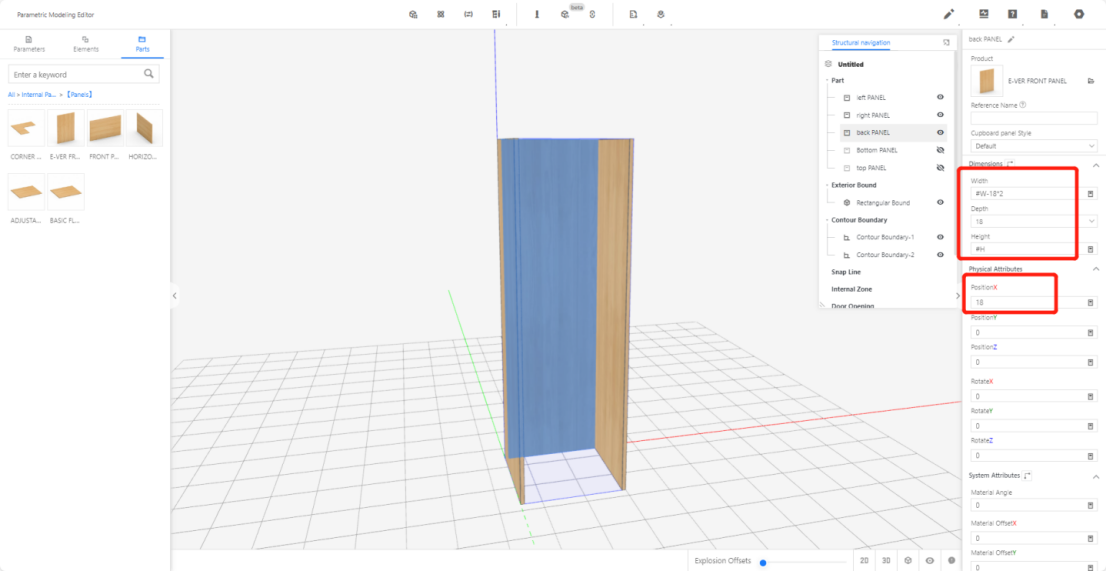Rename back PANEL using the pencil icon

pyautogui.click(x=1011, y=39)
